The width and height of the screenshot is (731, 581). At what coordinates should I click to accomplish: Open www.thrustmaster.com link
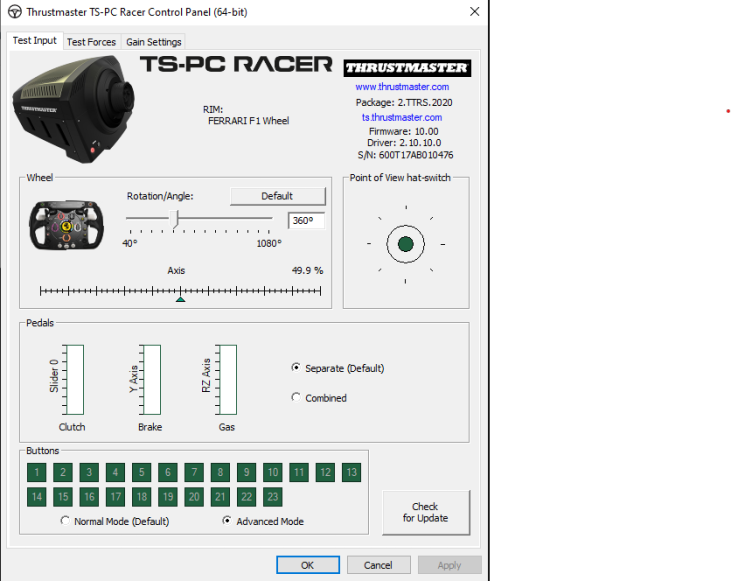point(402,87)
